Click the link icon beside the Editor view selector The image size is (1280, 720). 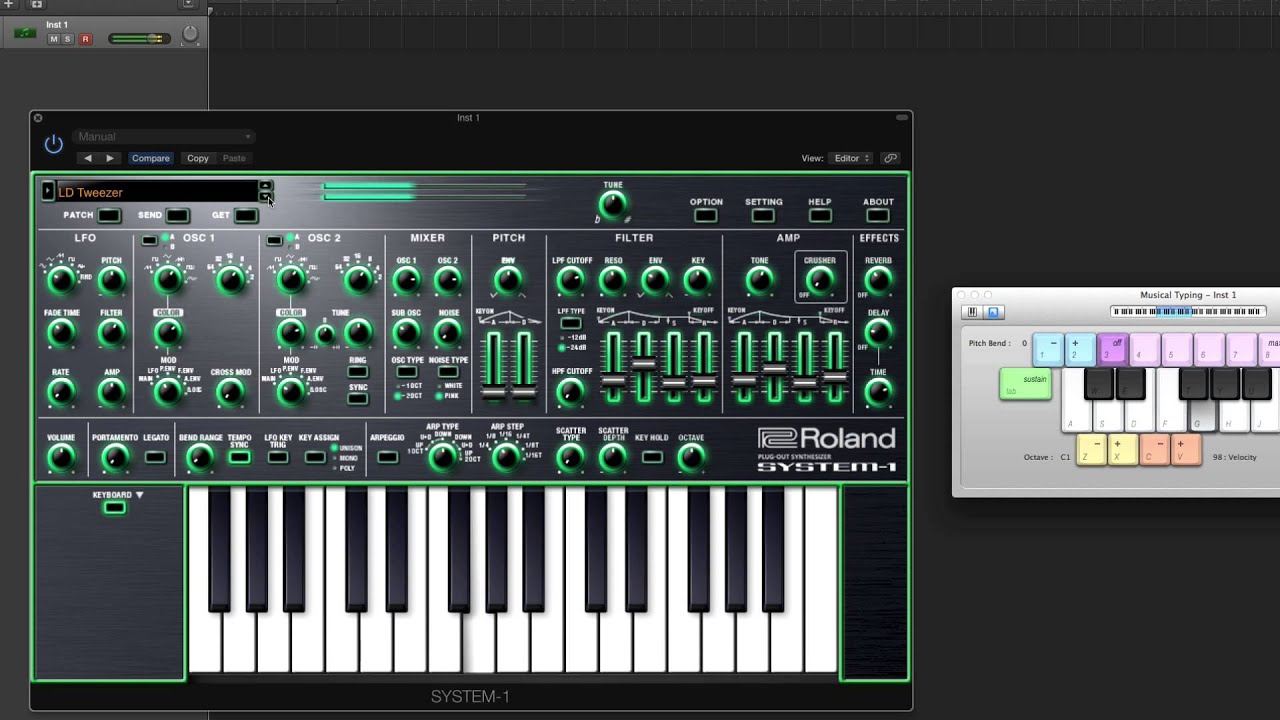tap(890, 158)
